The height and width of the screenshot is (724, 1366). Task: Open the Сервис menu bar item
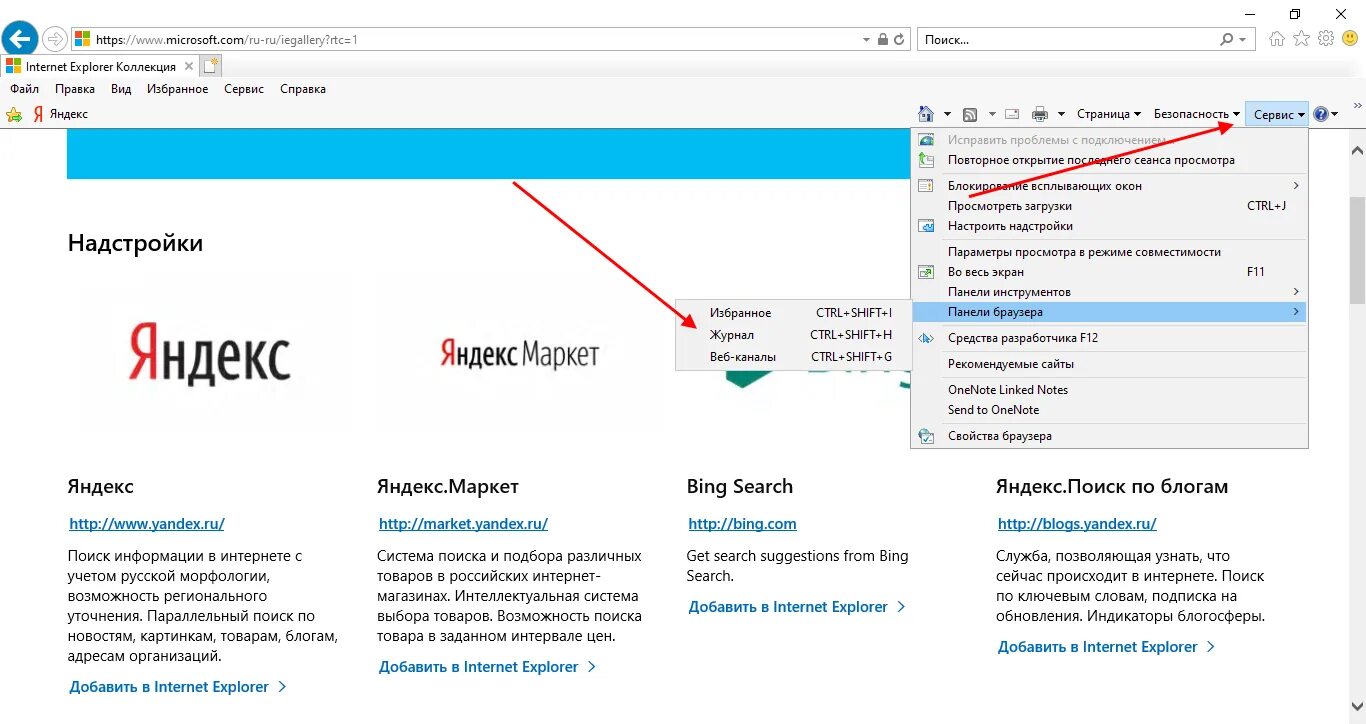tap(244, 89)
